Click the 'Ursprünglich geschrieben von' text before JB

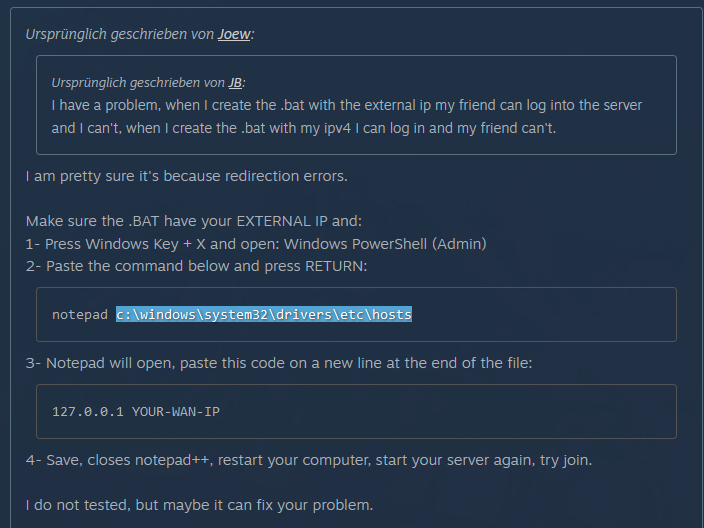(x=138, y=83)
